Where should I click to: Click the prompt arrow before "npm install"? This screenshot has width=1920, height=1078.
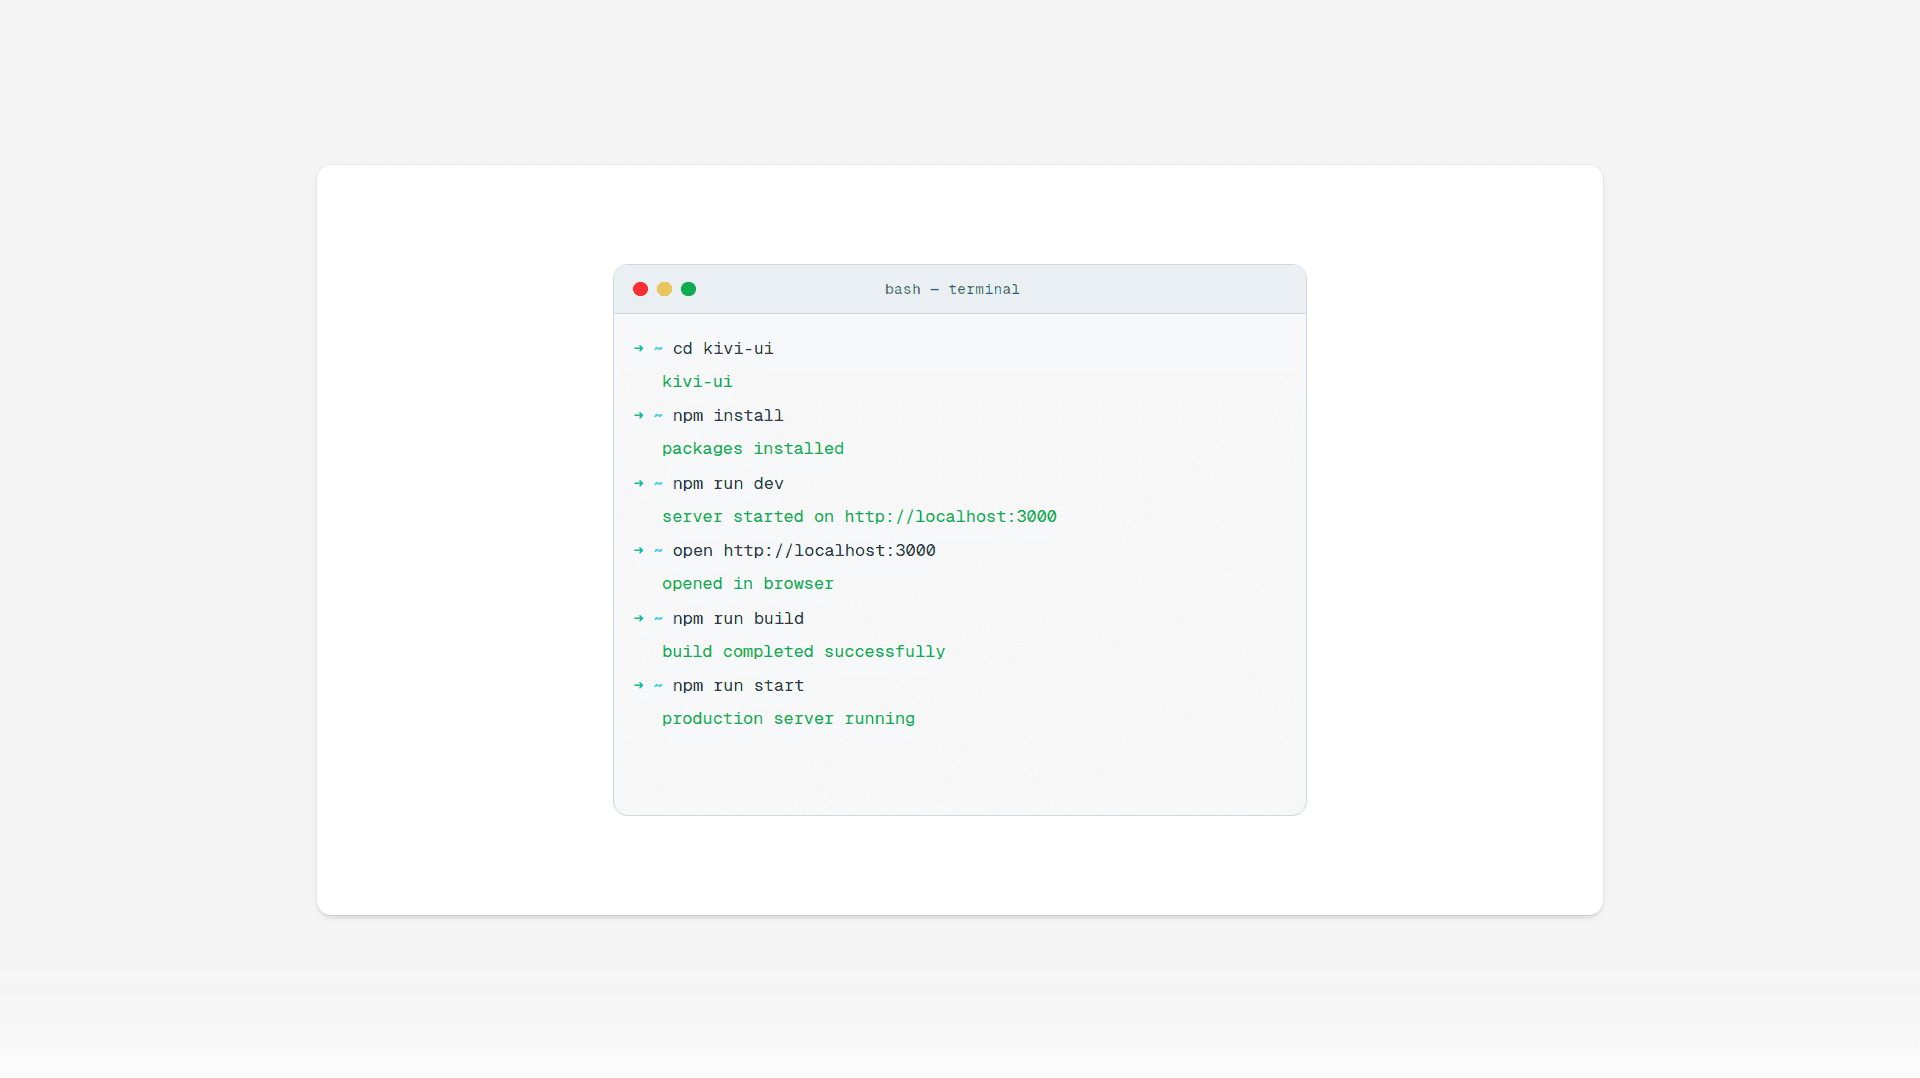pos(639,415)
